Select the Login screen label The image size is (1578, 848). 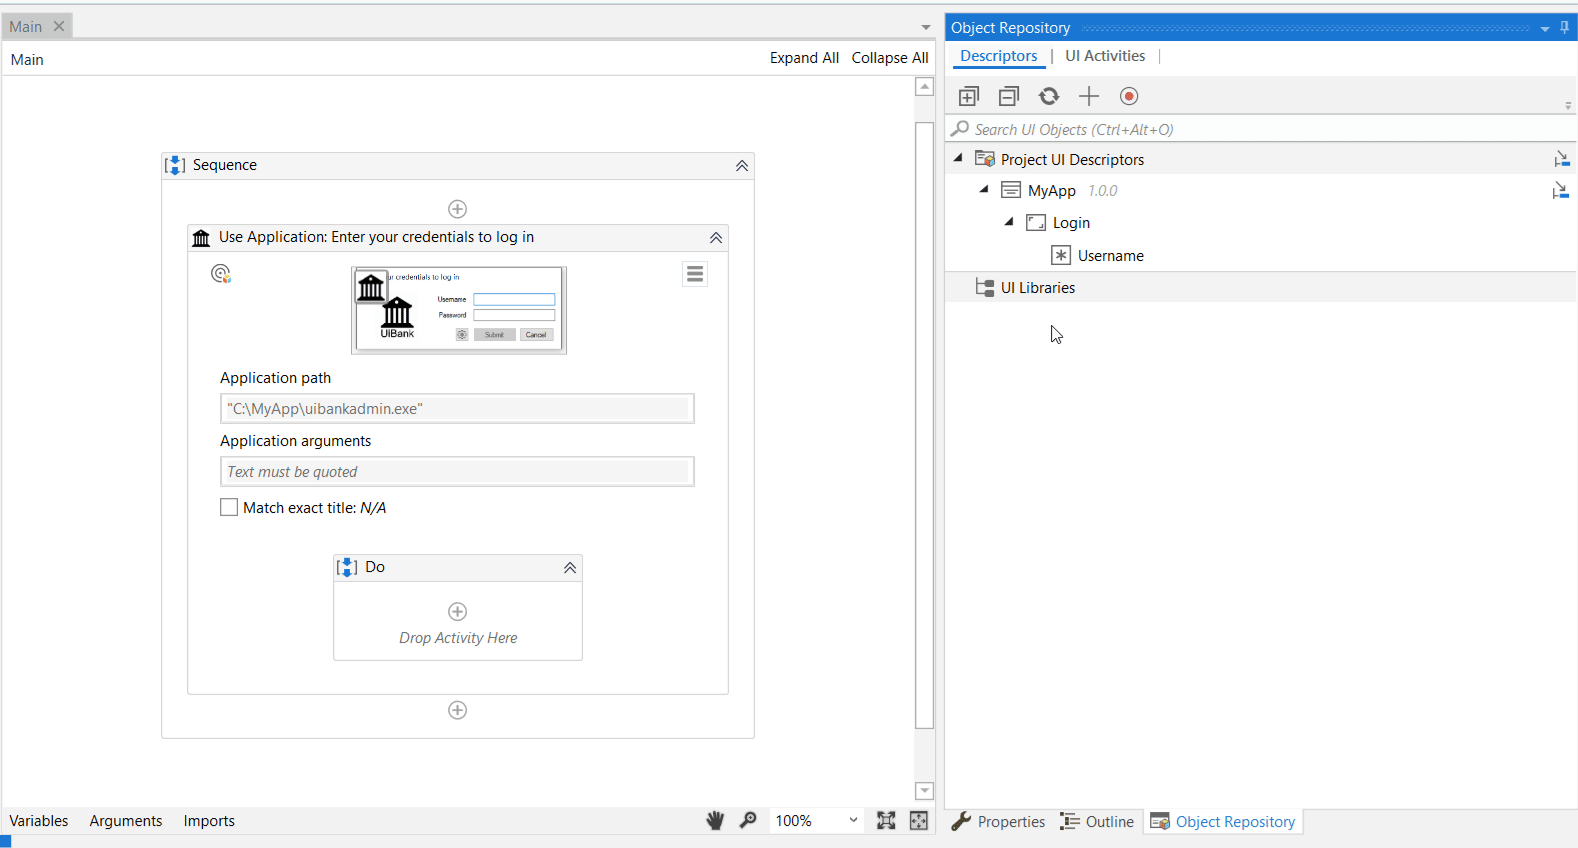[x=1071, y=223]
